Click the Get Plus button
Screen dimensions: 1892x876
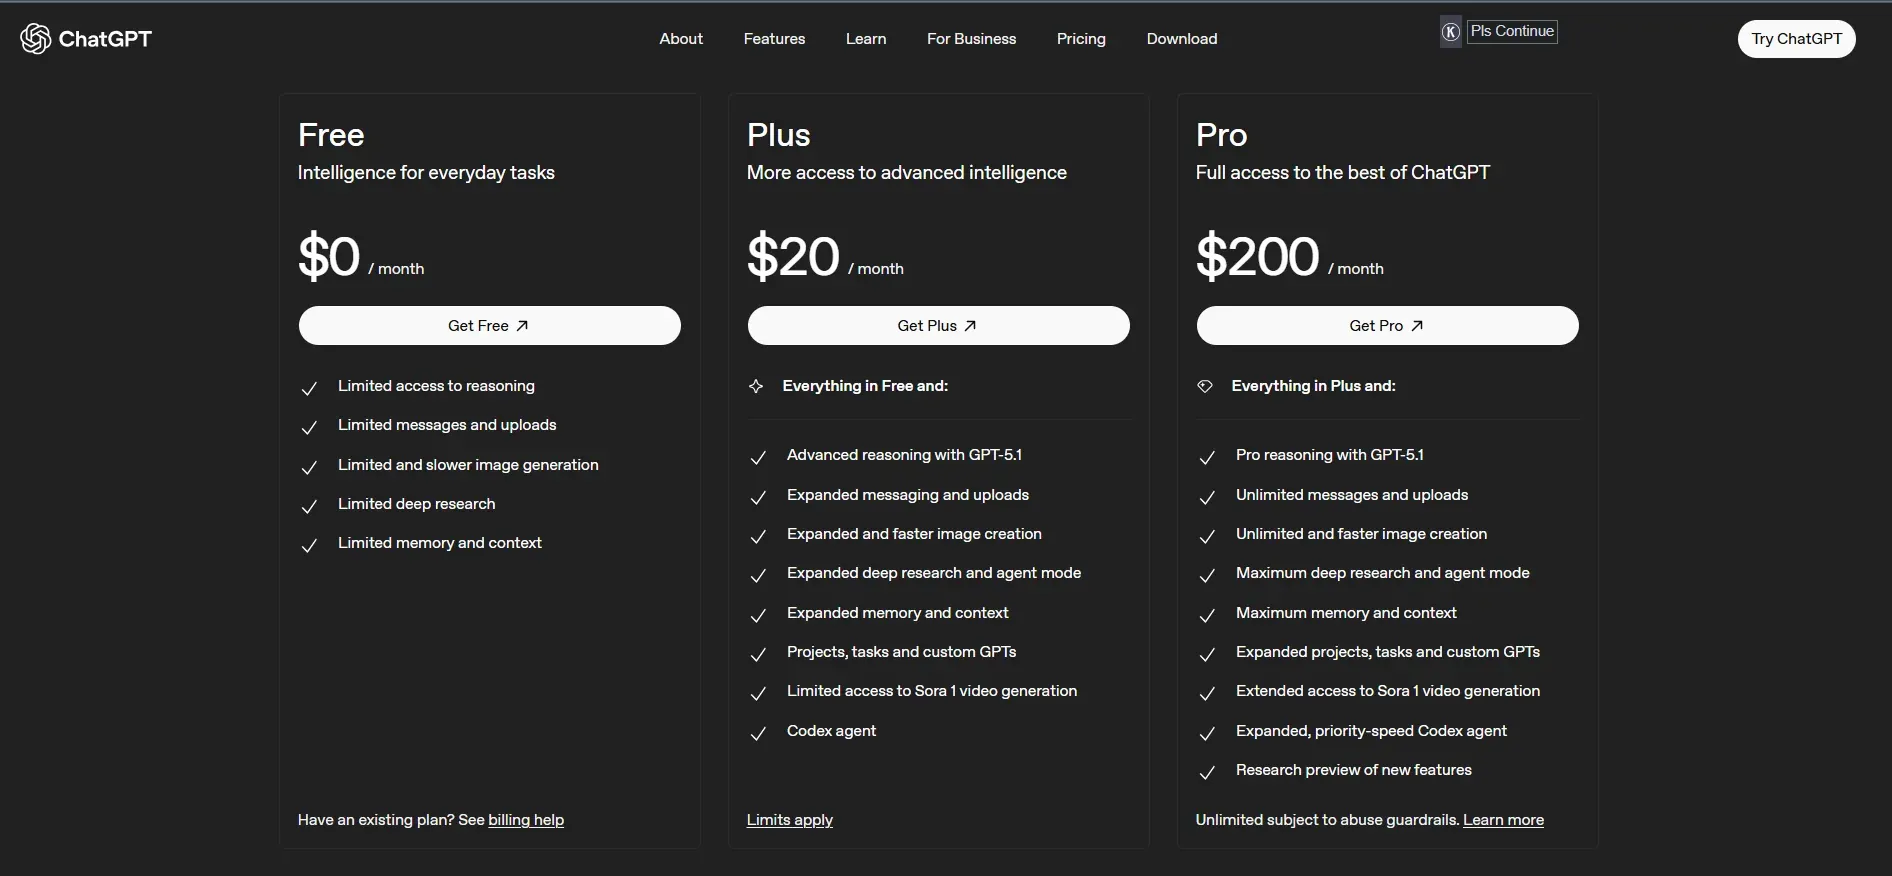point(937,325)
